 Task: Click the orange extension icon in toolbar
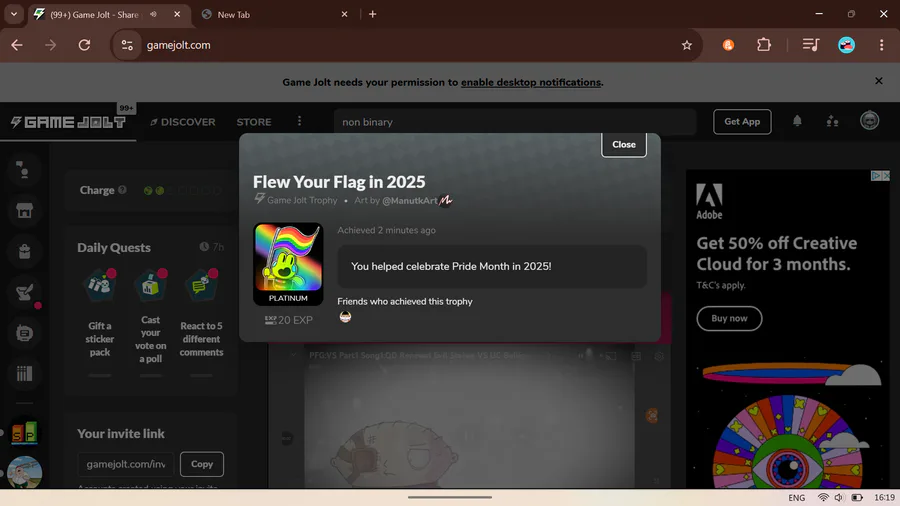pos(728,45)
